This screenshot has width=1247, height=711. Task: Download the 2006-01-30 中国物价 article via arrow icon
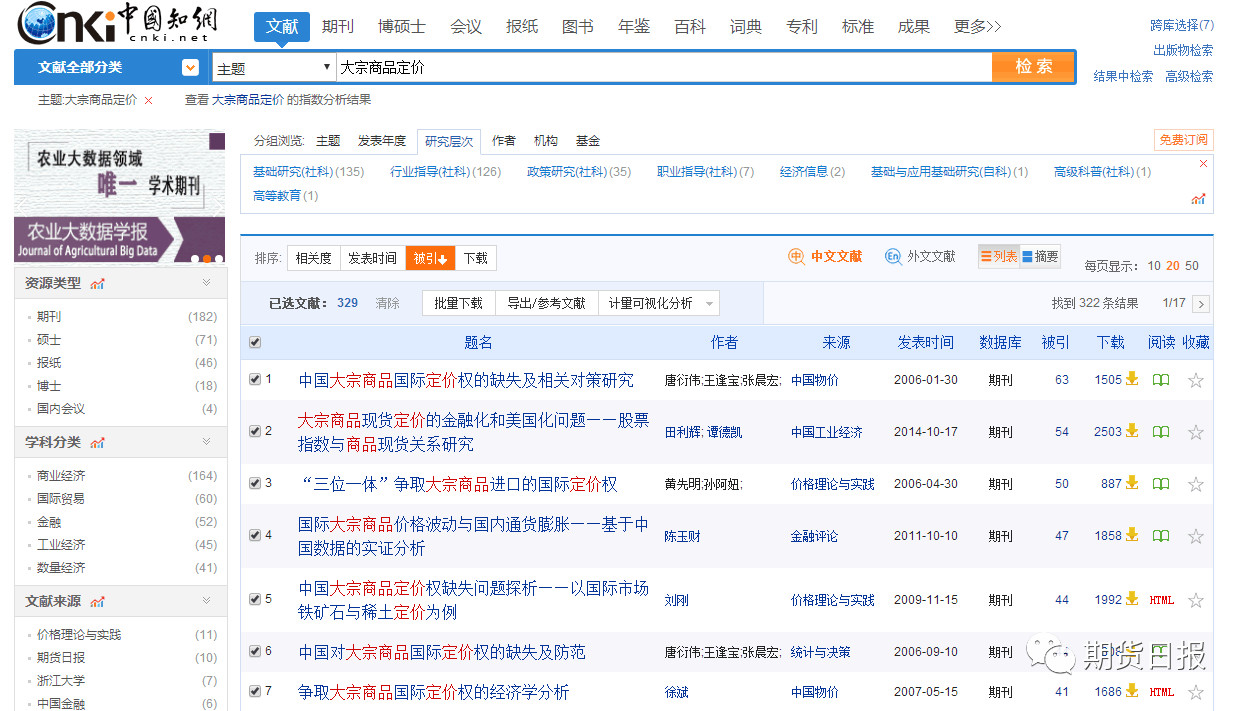[1132, 379]
